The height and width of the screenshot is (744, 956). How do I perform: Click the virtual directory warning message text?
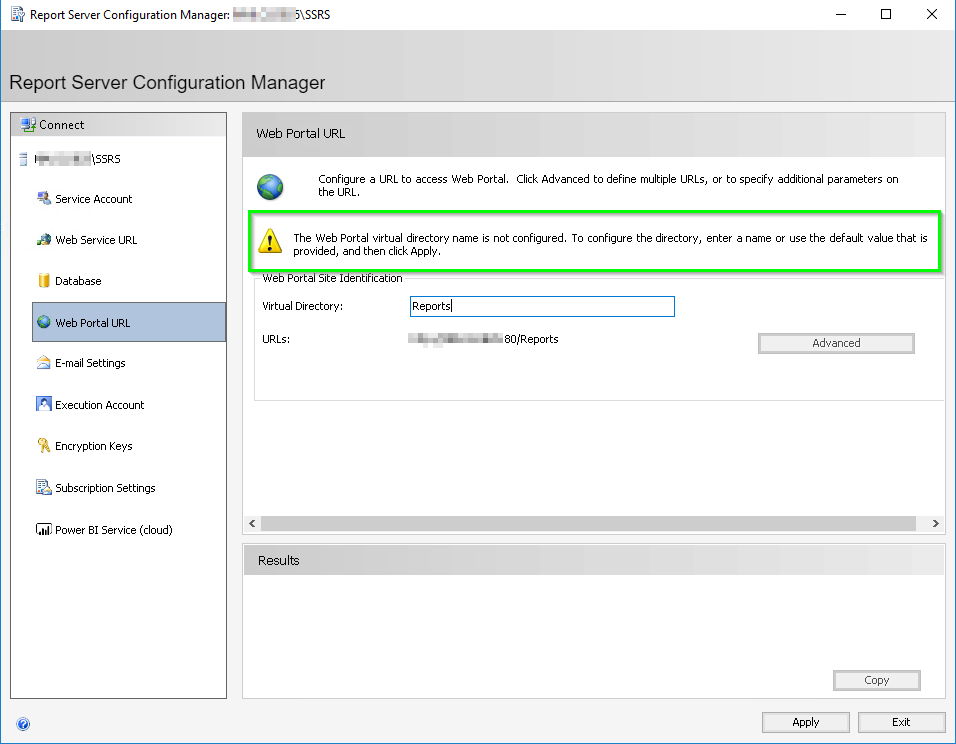click(x=610, y=245)
